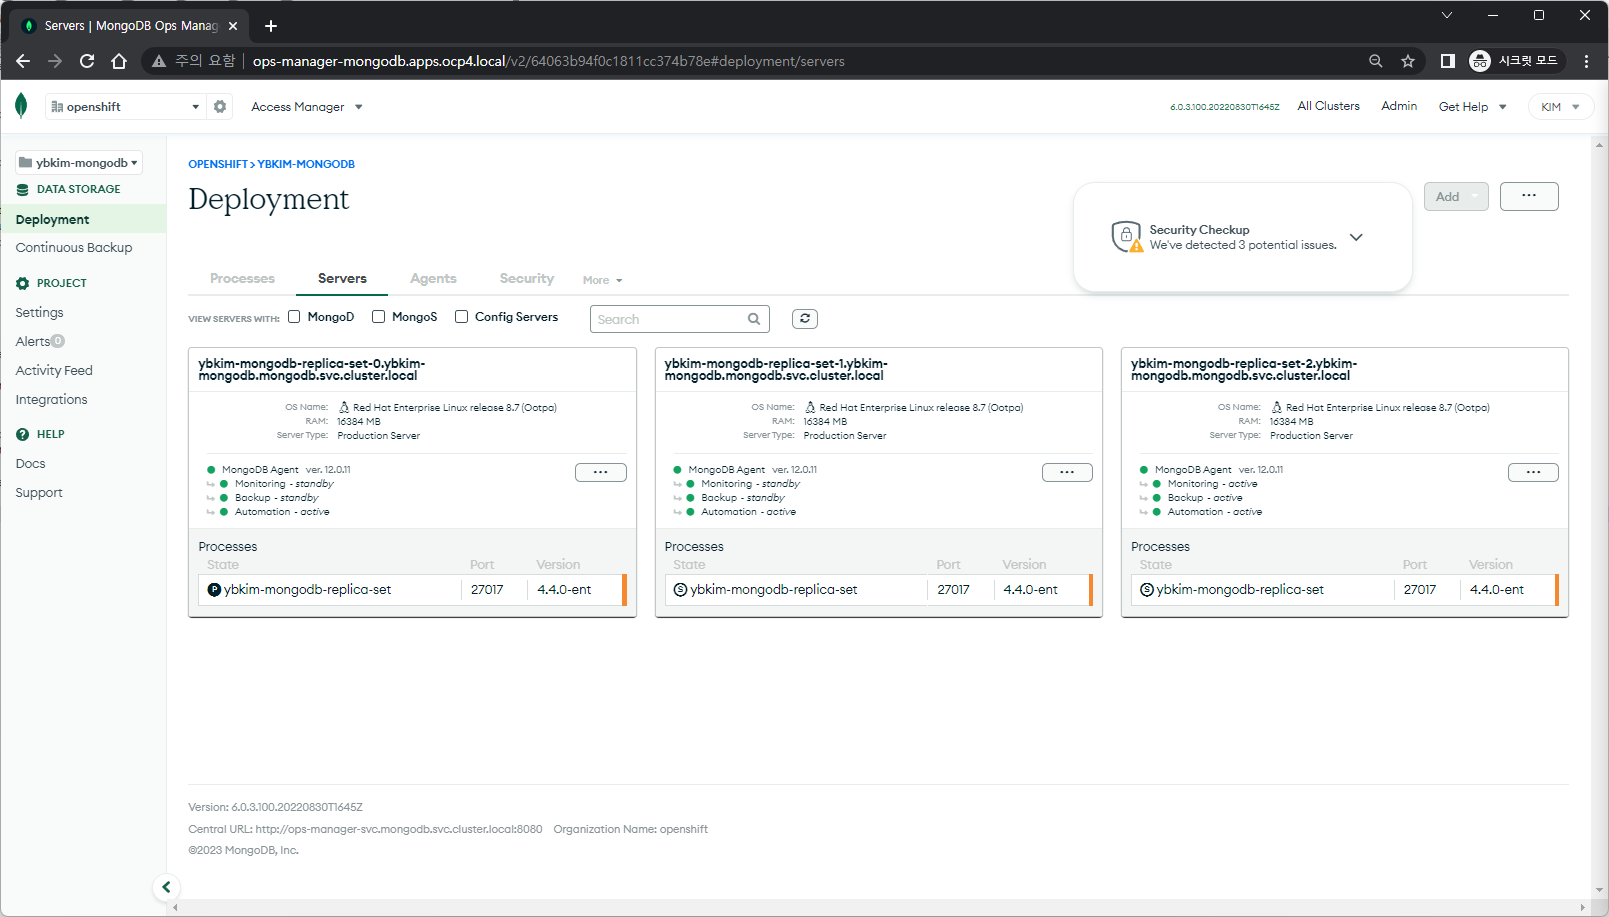1609x917 pixels.
Task: Toggle browser side panel icon
Action: (x=1447, y=61)
